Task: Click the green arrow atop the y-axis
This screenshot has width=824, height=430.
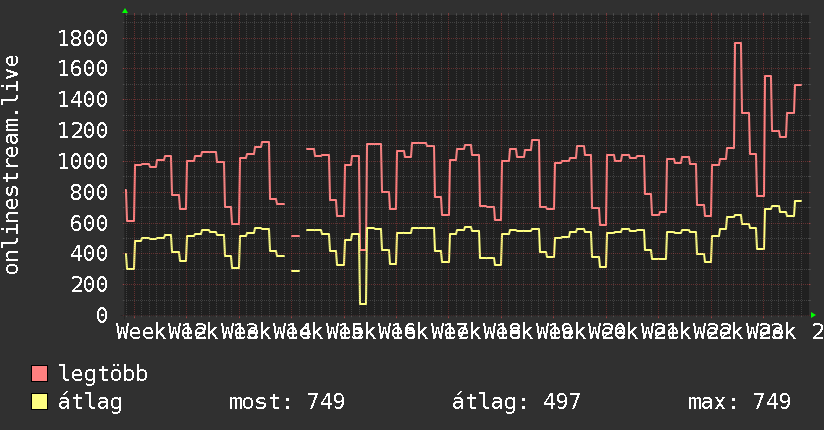Action: pos(125,11)
